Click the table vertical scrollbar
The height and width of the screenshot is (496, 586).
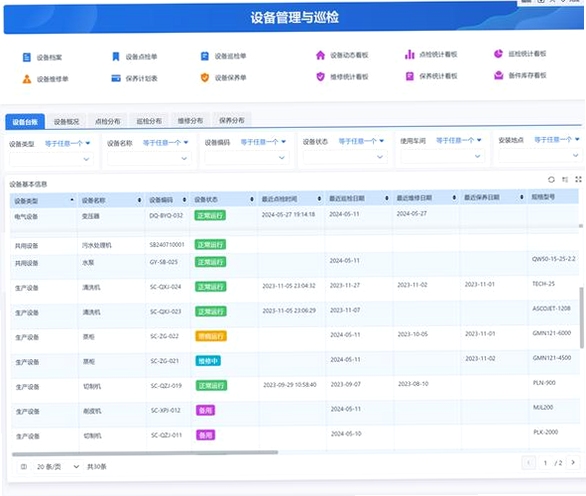[x=581, y=318]
